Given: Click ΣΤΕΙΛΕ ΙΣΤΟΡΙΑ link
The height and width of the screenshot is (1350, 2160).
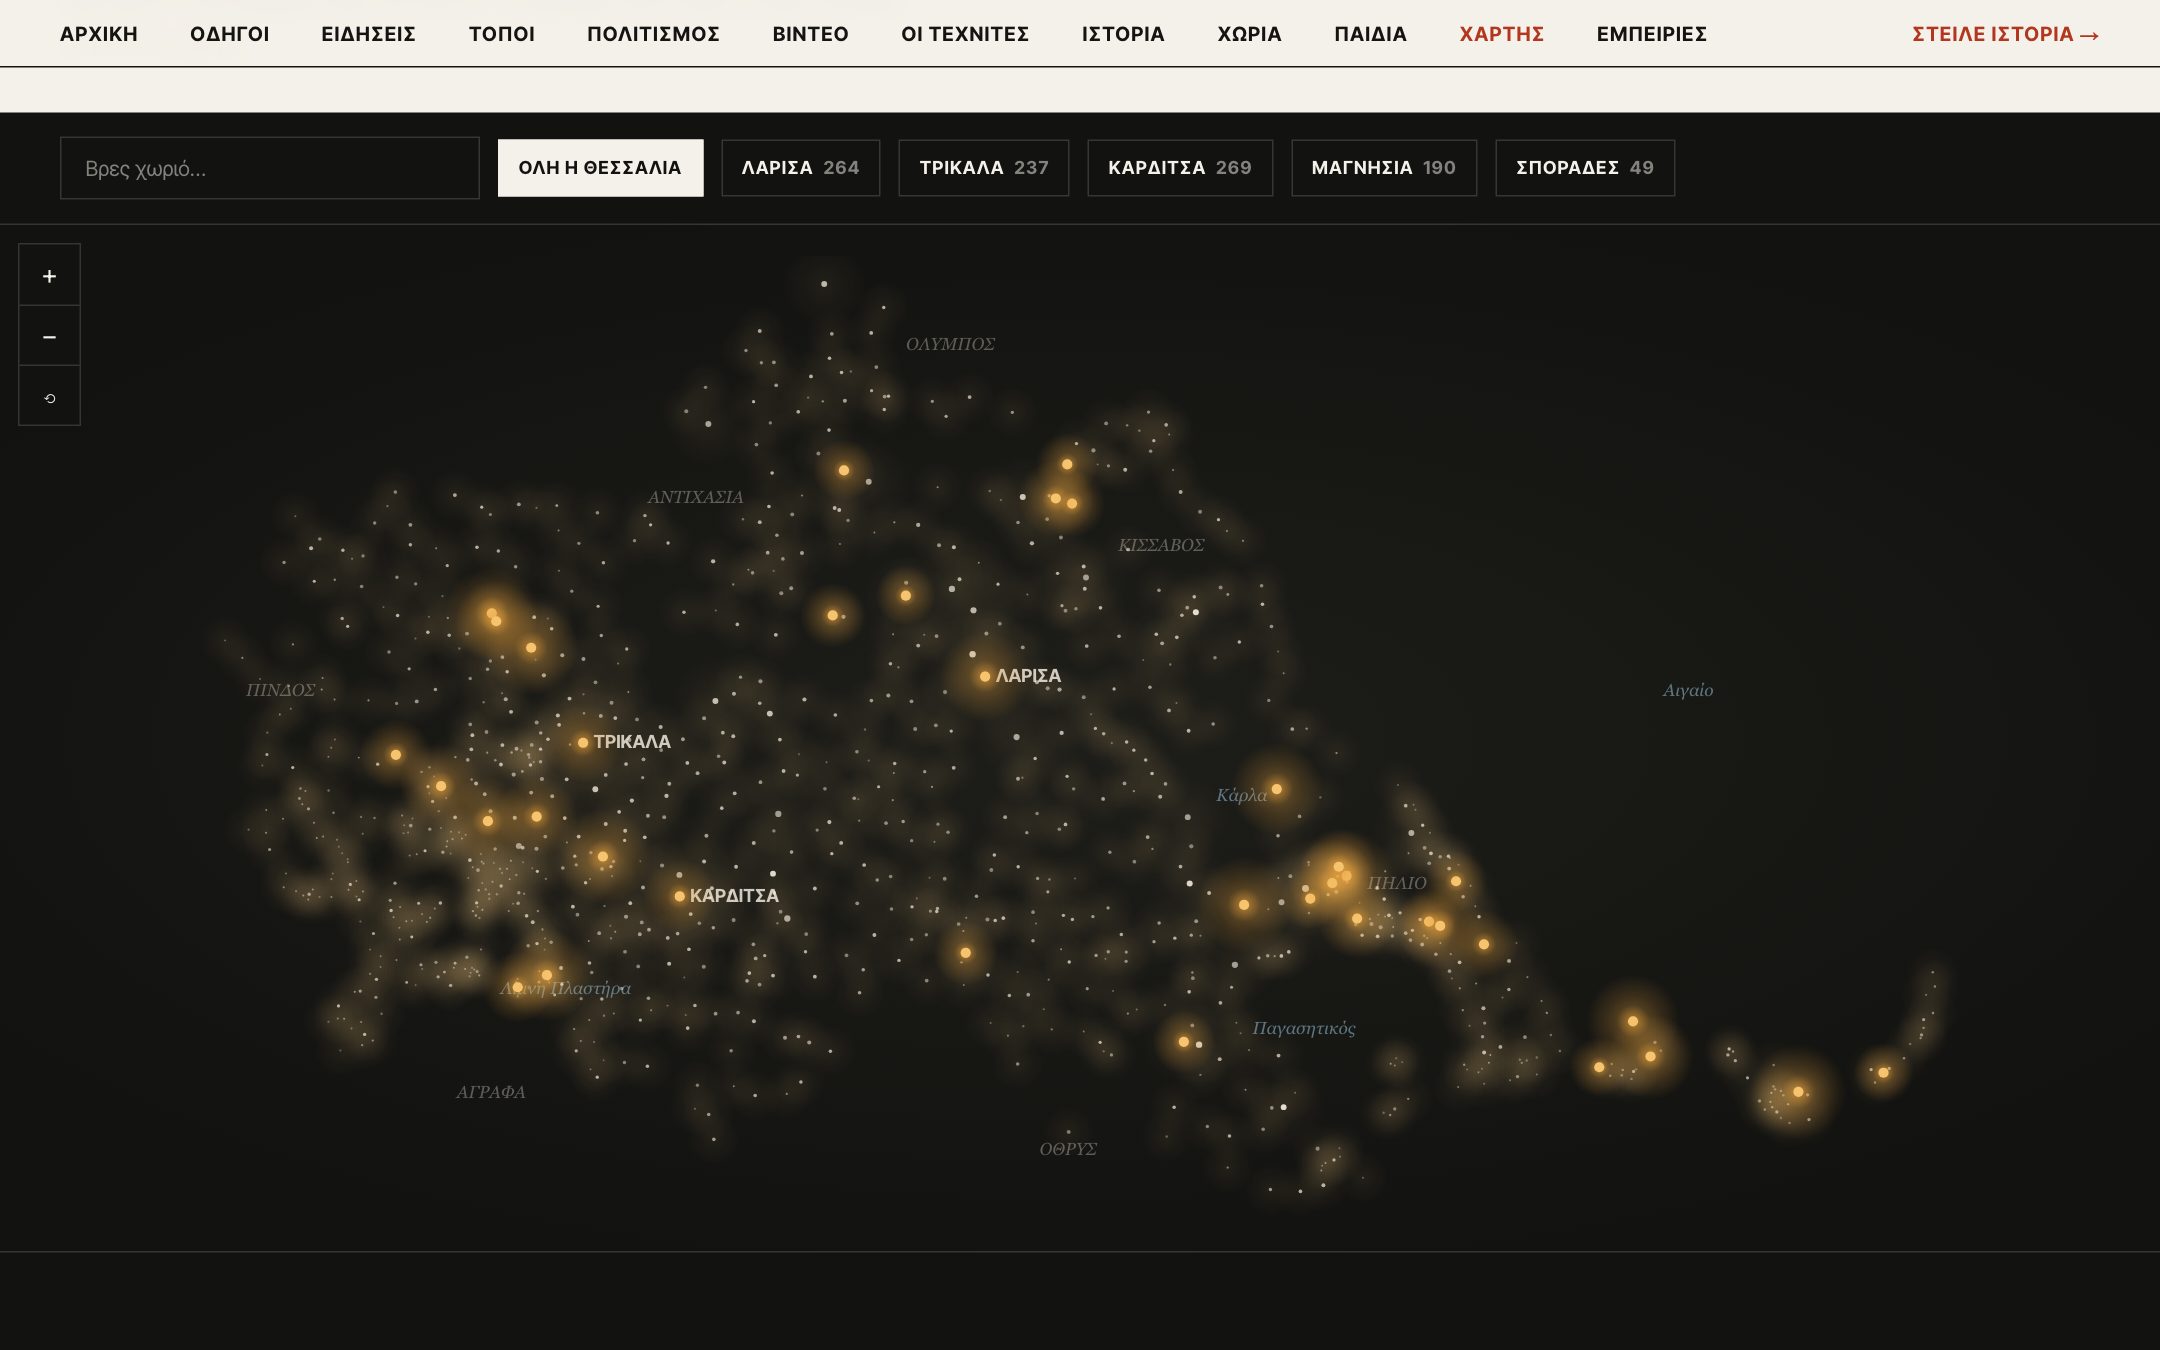Looking at the screenshot, I should (x=2005, y=34).
